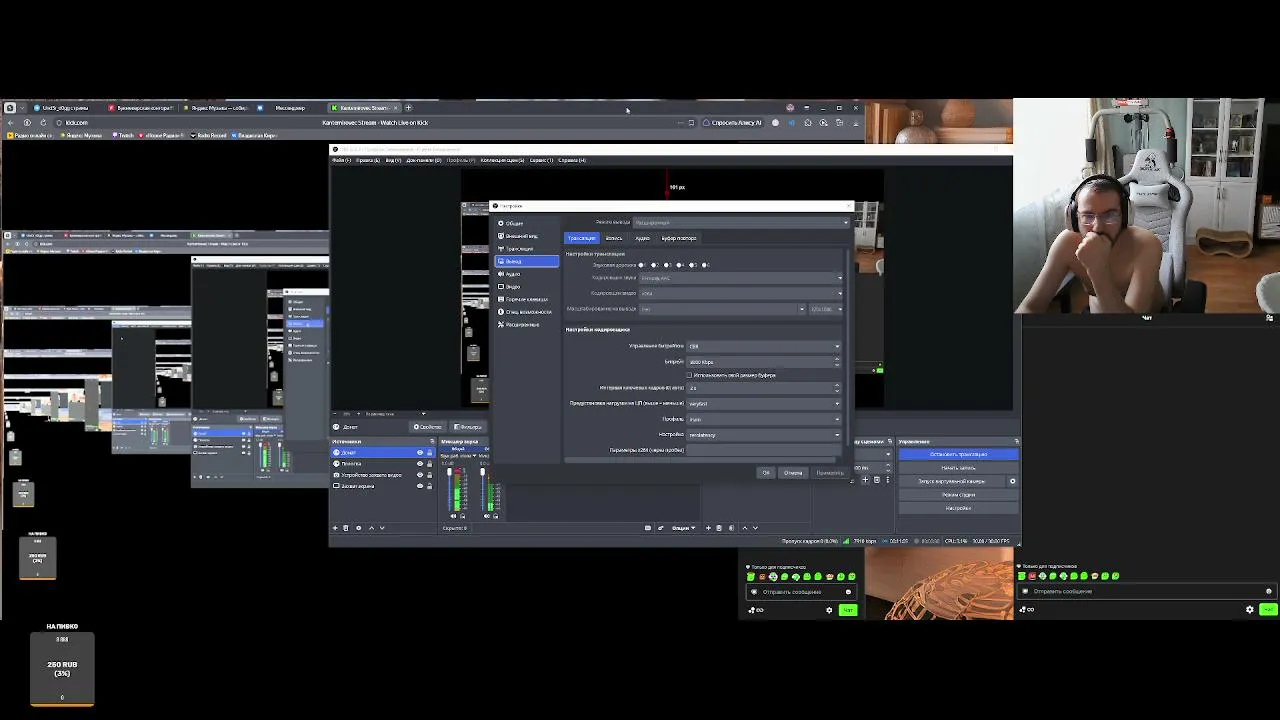This screenshot has width=1280, height=720.
Task: Open virtual camera settings gear
Action: coord(1012,481)
